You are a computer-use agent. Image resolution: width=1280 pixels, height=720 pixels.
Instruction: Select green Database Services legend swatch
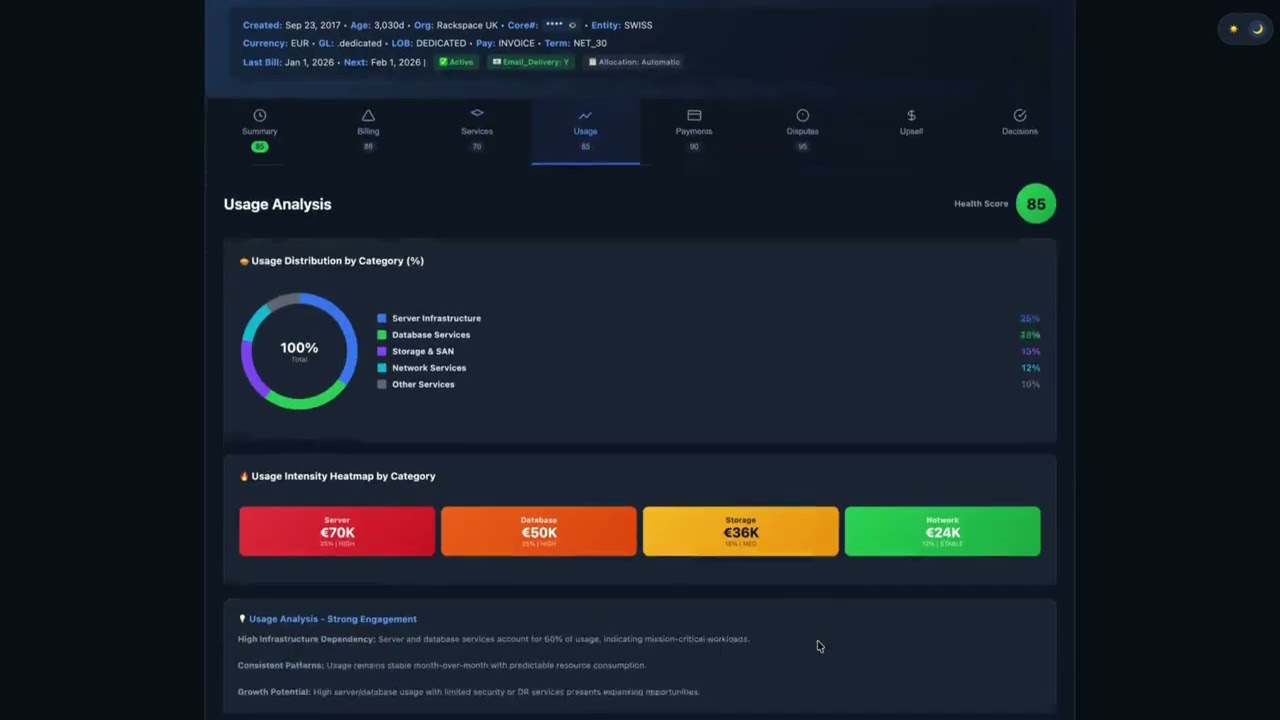(x=382, y=335)
